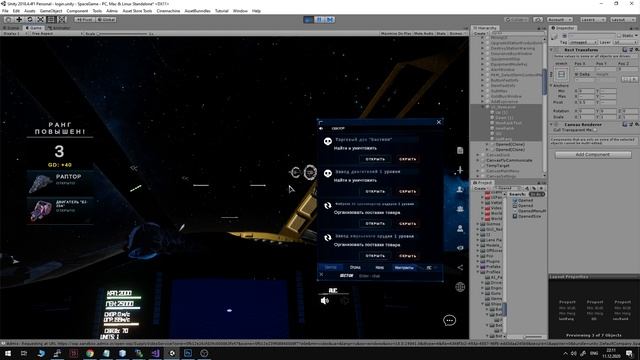Open the Layer dropdown in Inspector
The width and height of the screenshot is (640, 360).
coord(624,42)
